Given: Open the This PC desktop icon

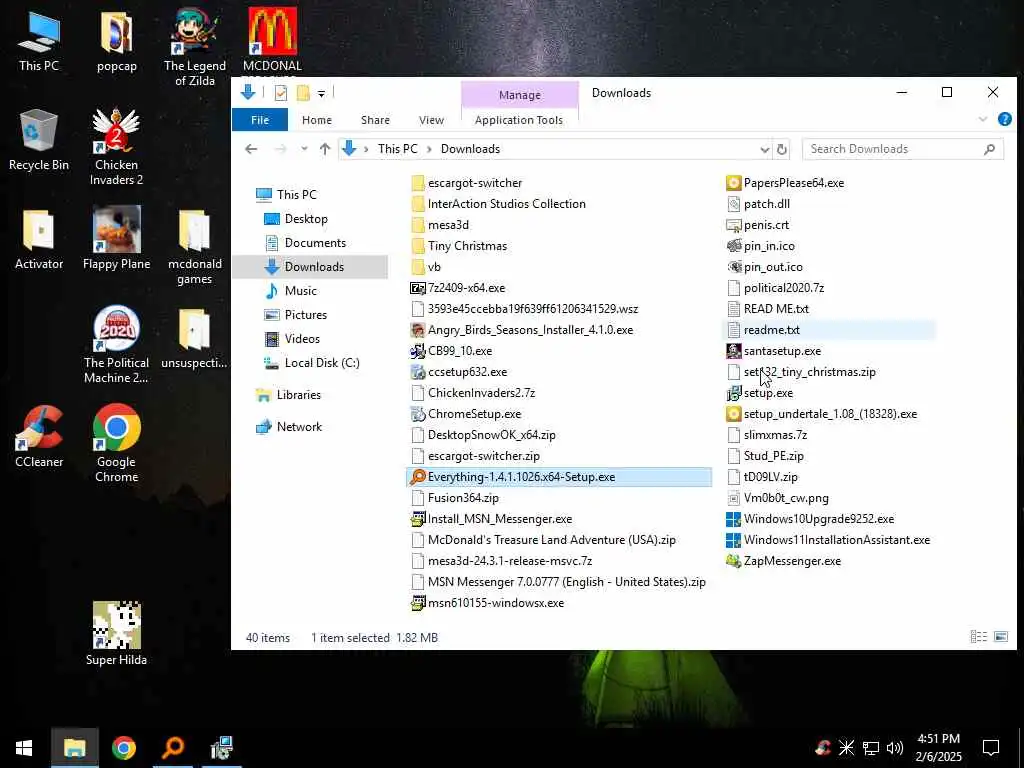Looking at the screenshot, I should click(39, 40).
